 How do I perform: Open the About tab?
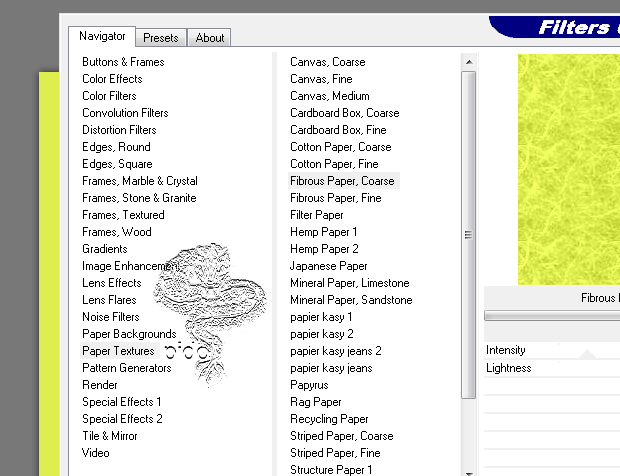click(x=210, y=38)
